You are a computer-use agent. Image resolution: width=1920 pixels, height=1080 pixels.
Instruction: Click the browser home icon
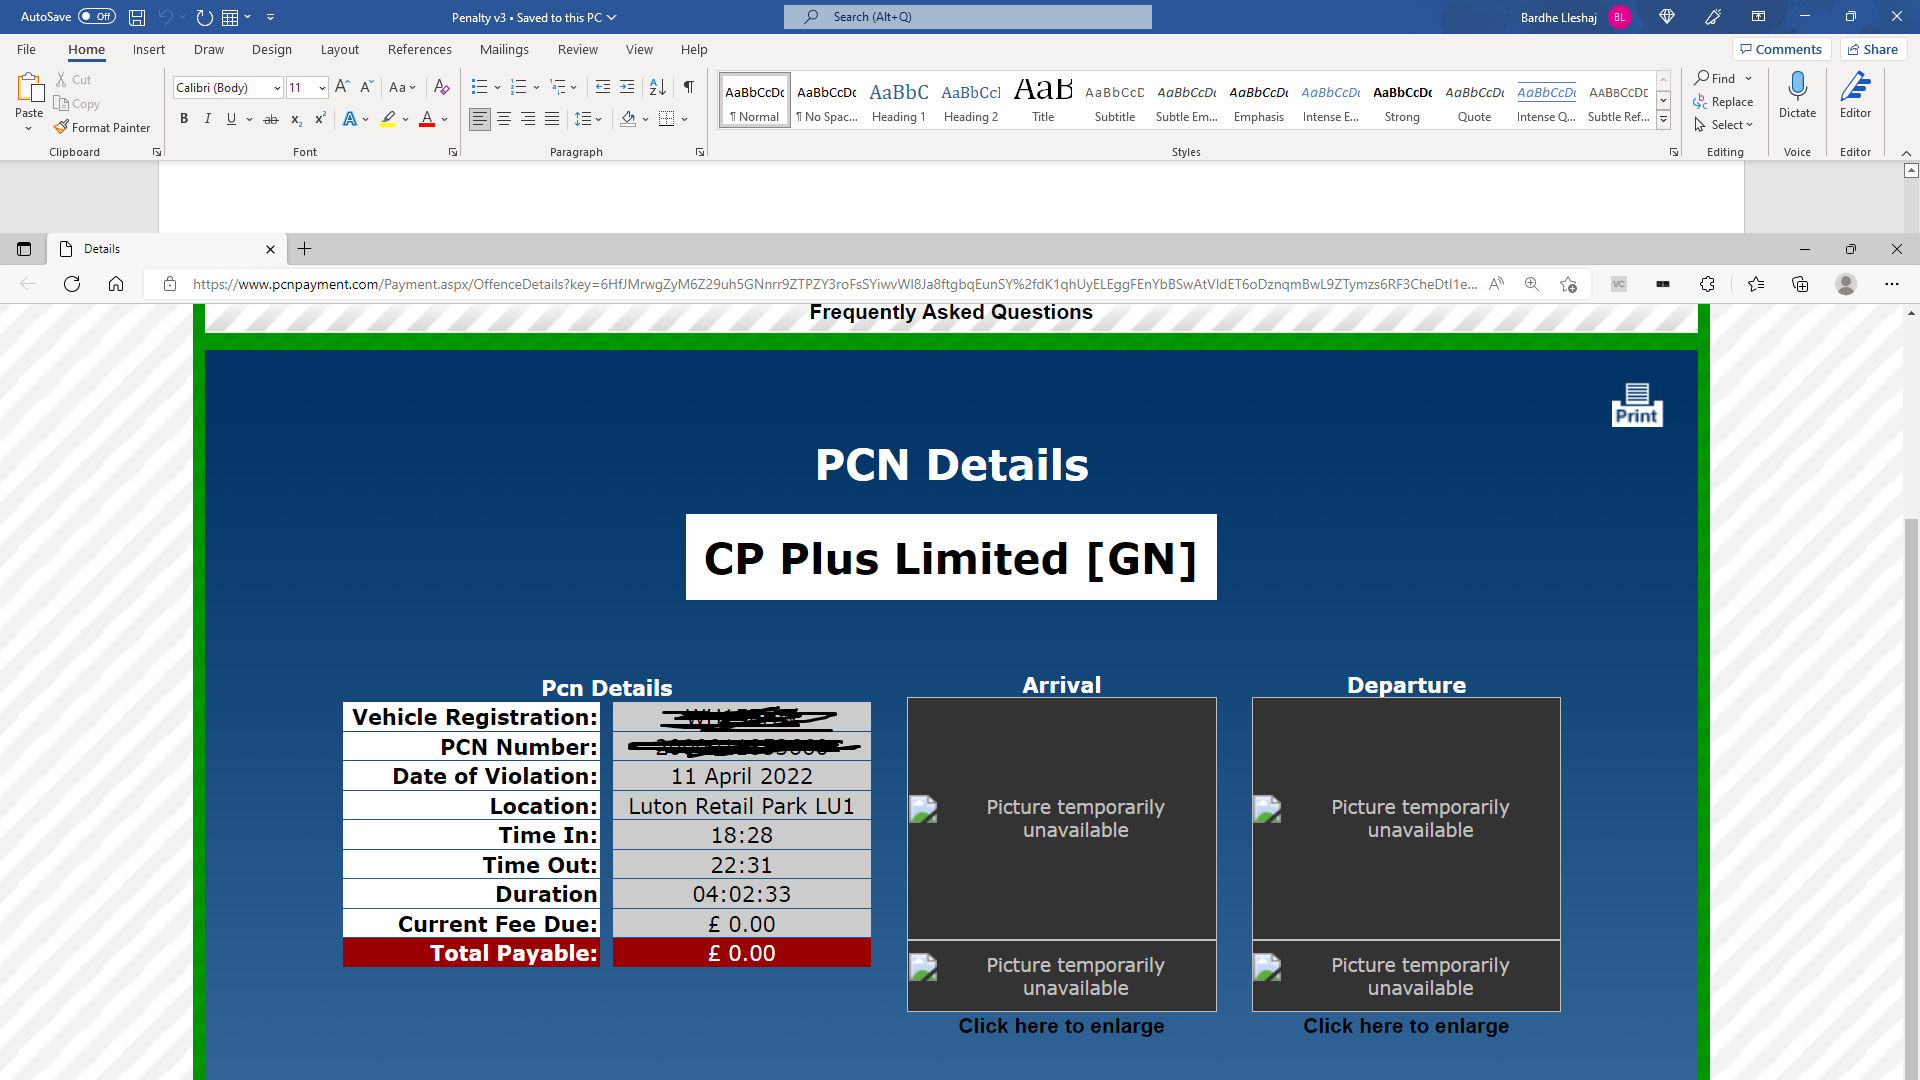pyautogui.click(x=116, y=284)
